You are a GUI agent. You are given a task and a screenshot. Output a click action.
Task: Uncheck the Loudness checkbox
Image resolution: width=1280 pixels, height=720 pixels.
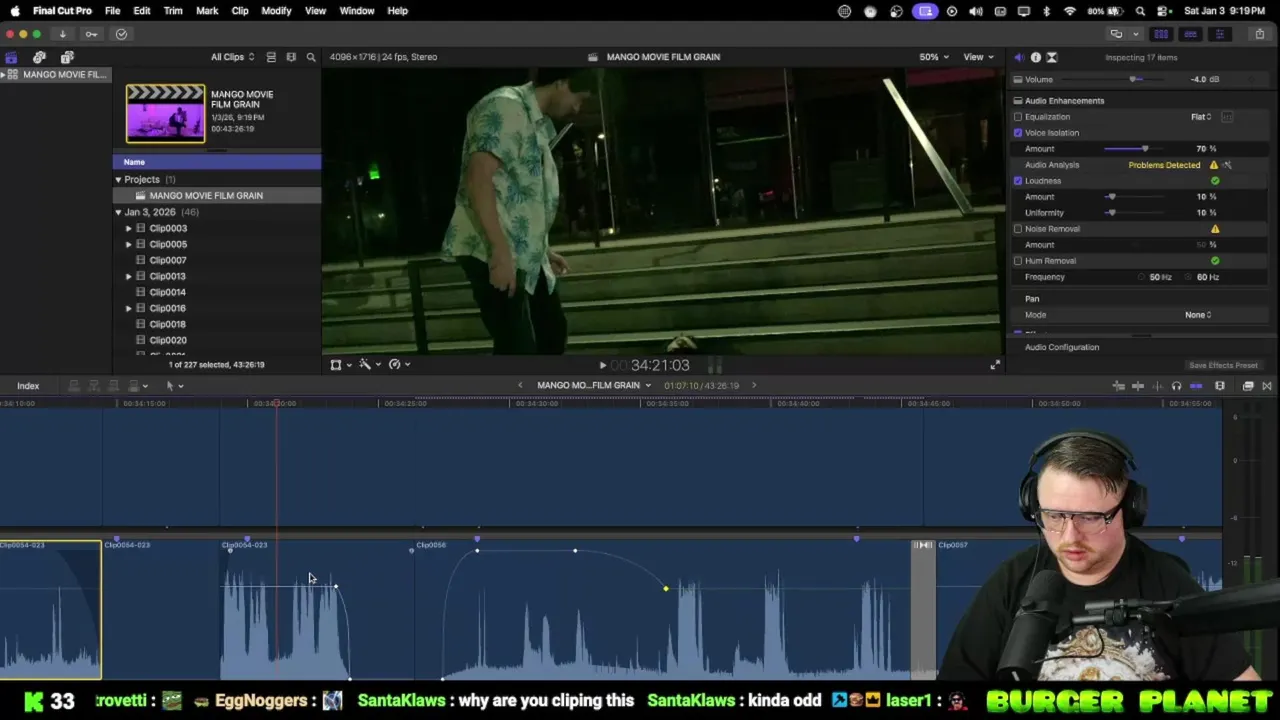click(1018, 181)
